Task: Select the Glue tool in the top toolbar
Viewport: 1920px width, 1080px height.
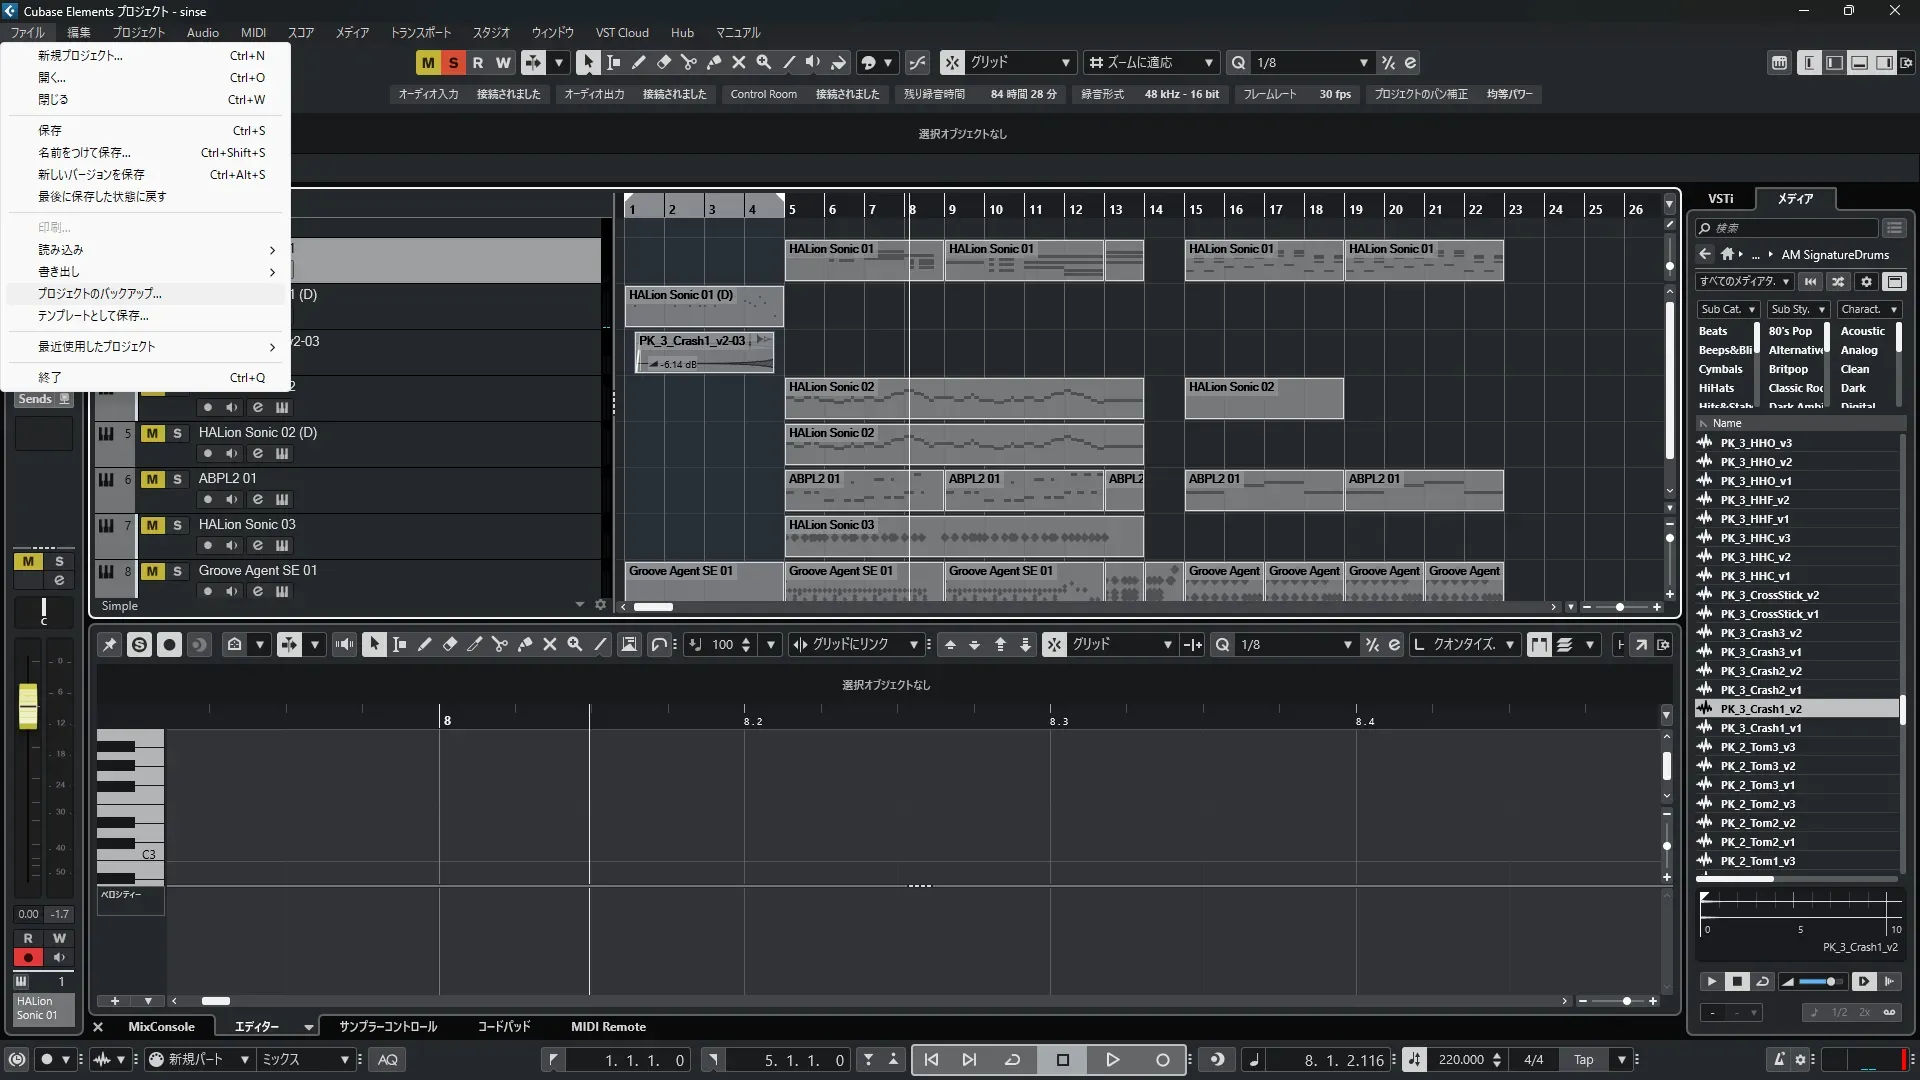Action: (713, 62)
